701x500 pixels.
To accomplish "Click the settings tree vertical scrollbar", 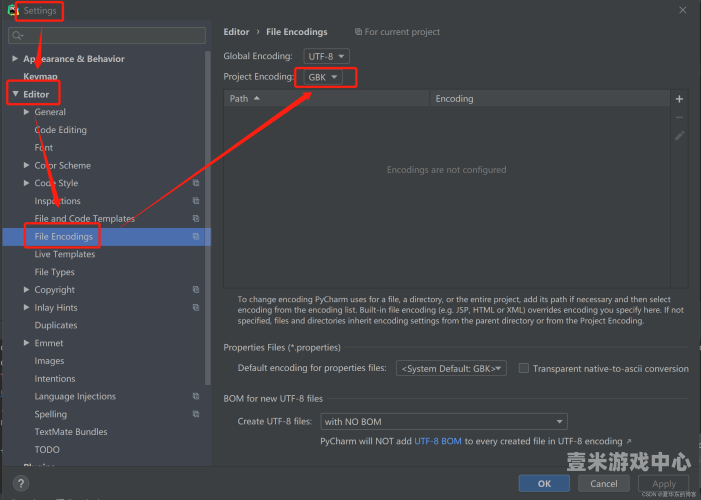I will tap(207, 218).
